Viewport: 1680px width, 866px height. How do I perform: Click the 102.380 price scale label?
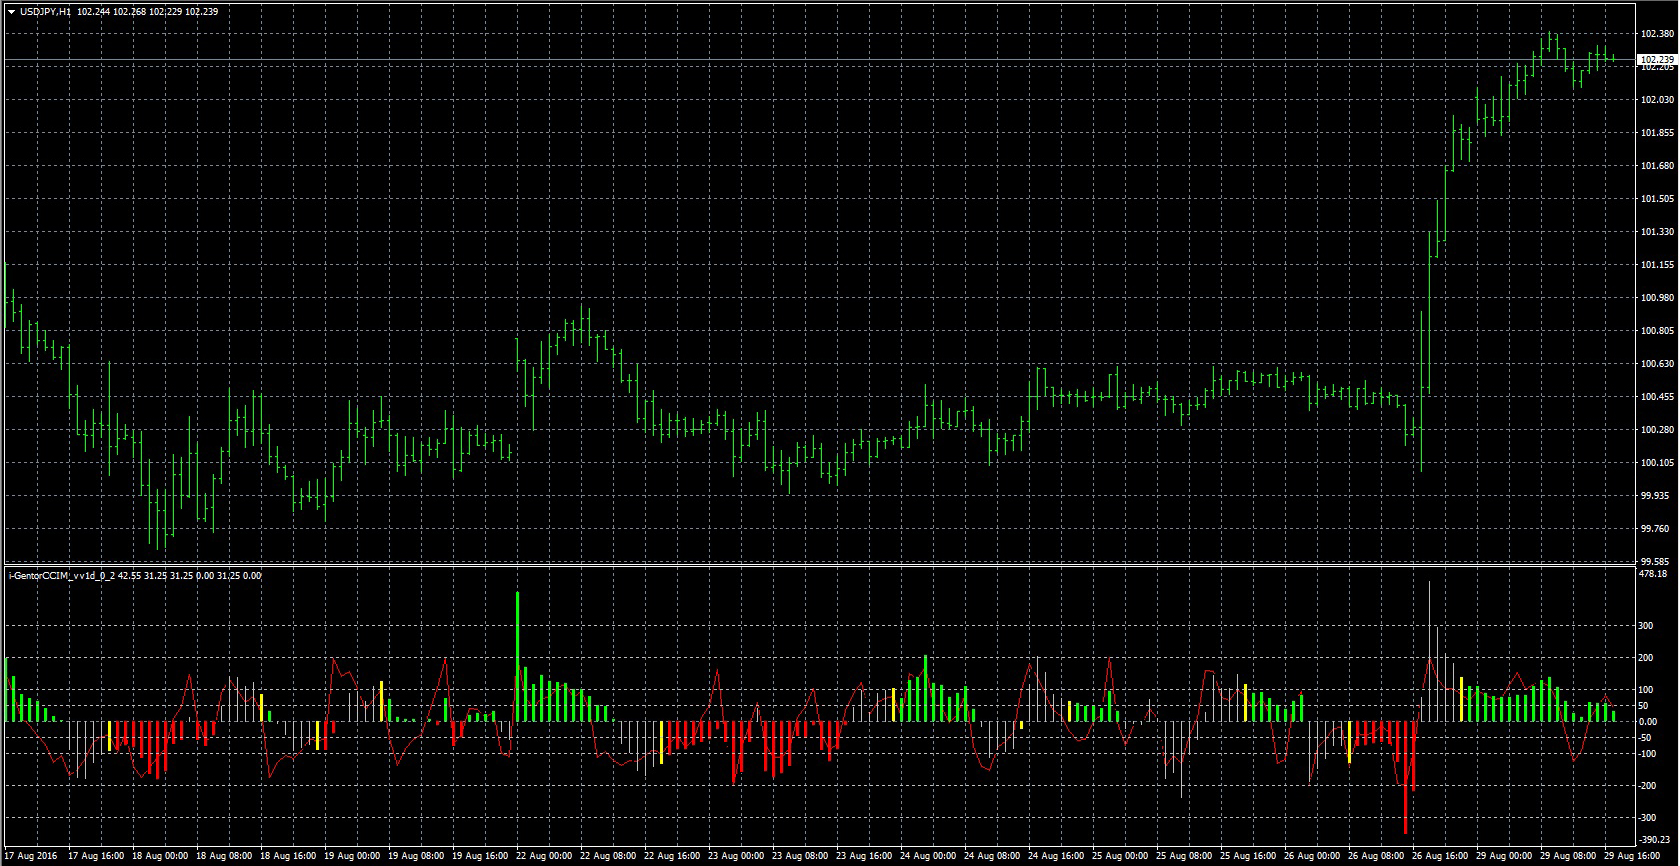pyautogui.click(x=1657, y=34)
